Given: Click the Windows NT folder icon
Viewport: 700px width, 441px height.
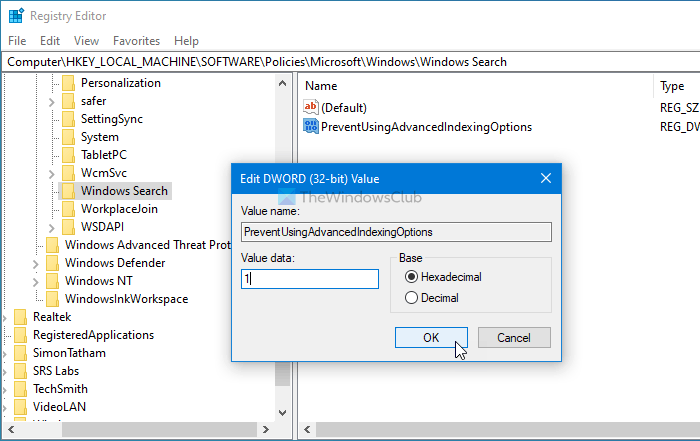Looking at the screenshot, I should [52, 281].
